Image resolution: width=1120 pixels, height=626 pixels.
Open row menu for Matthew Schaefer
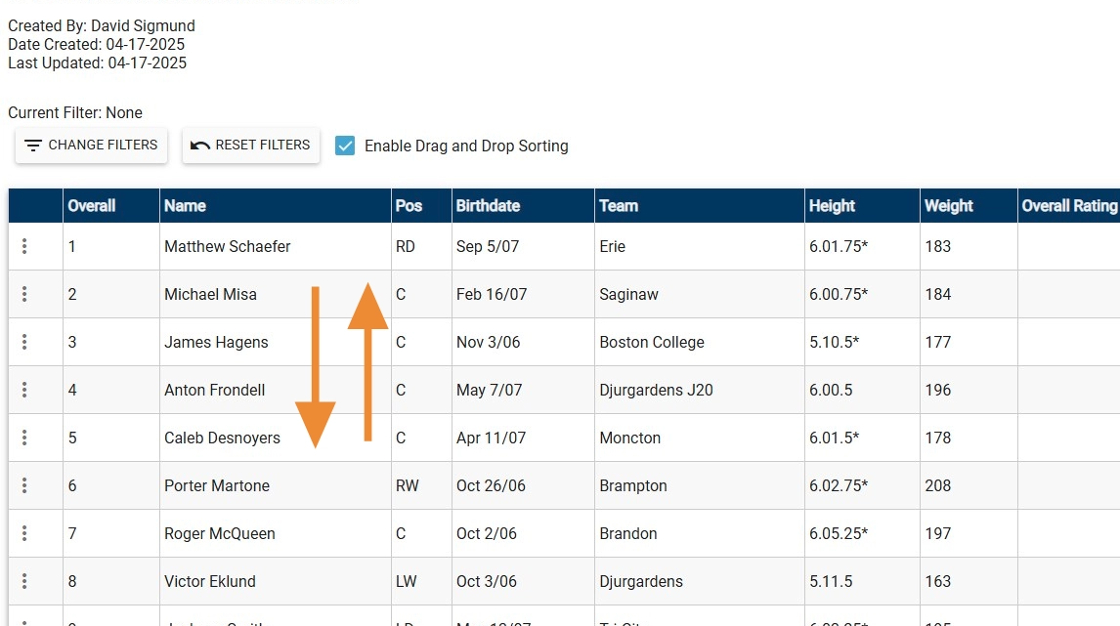click(25, 246)
